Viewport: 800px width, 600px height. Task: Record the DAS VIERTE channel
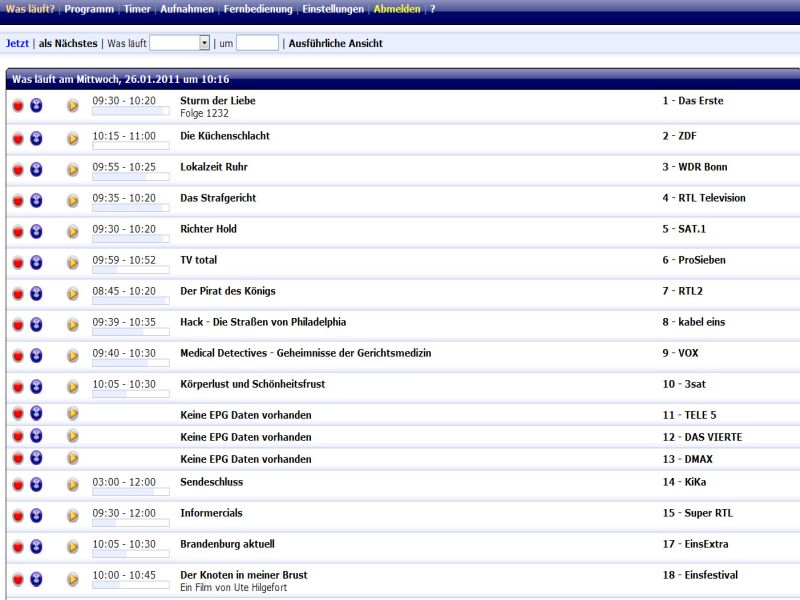click(18, 436)
